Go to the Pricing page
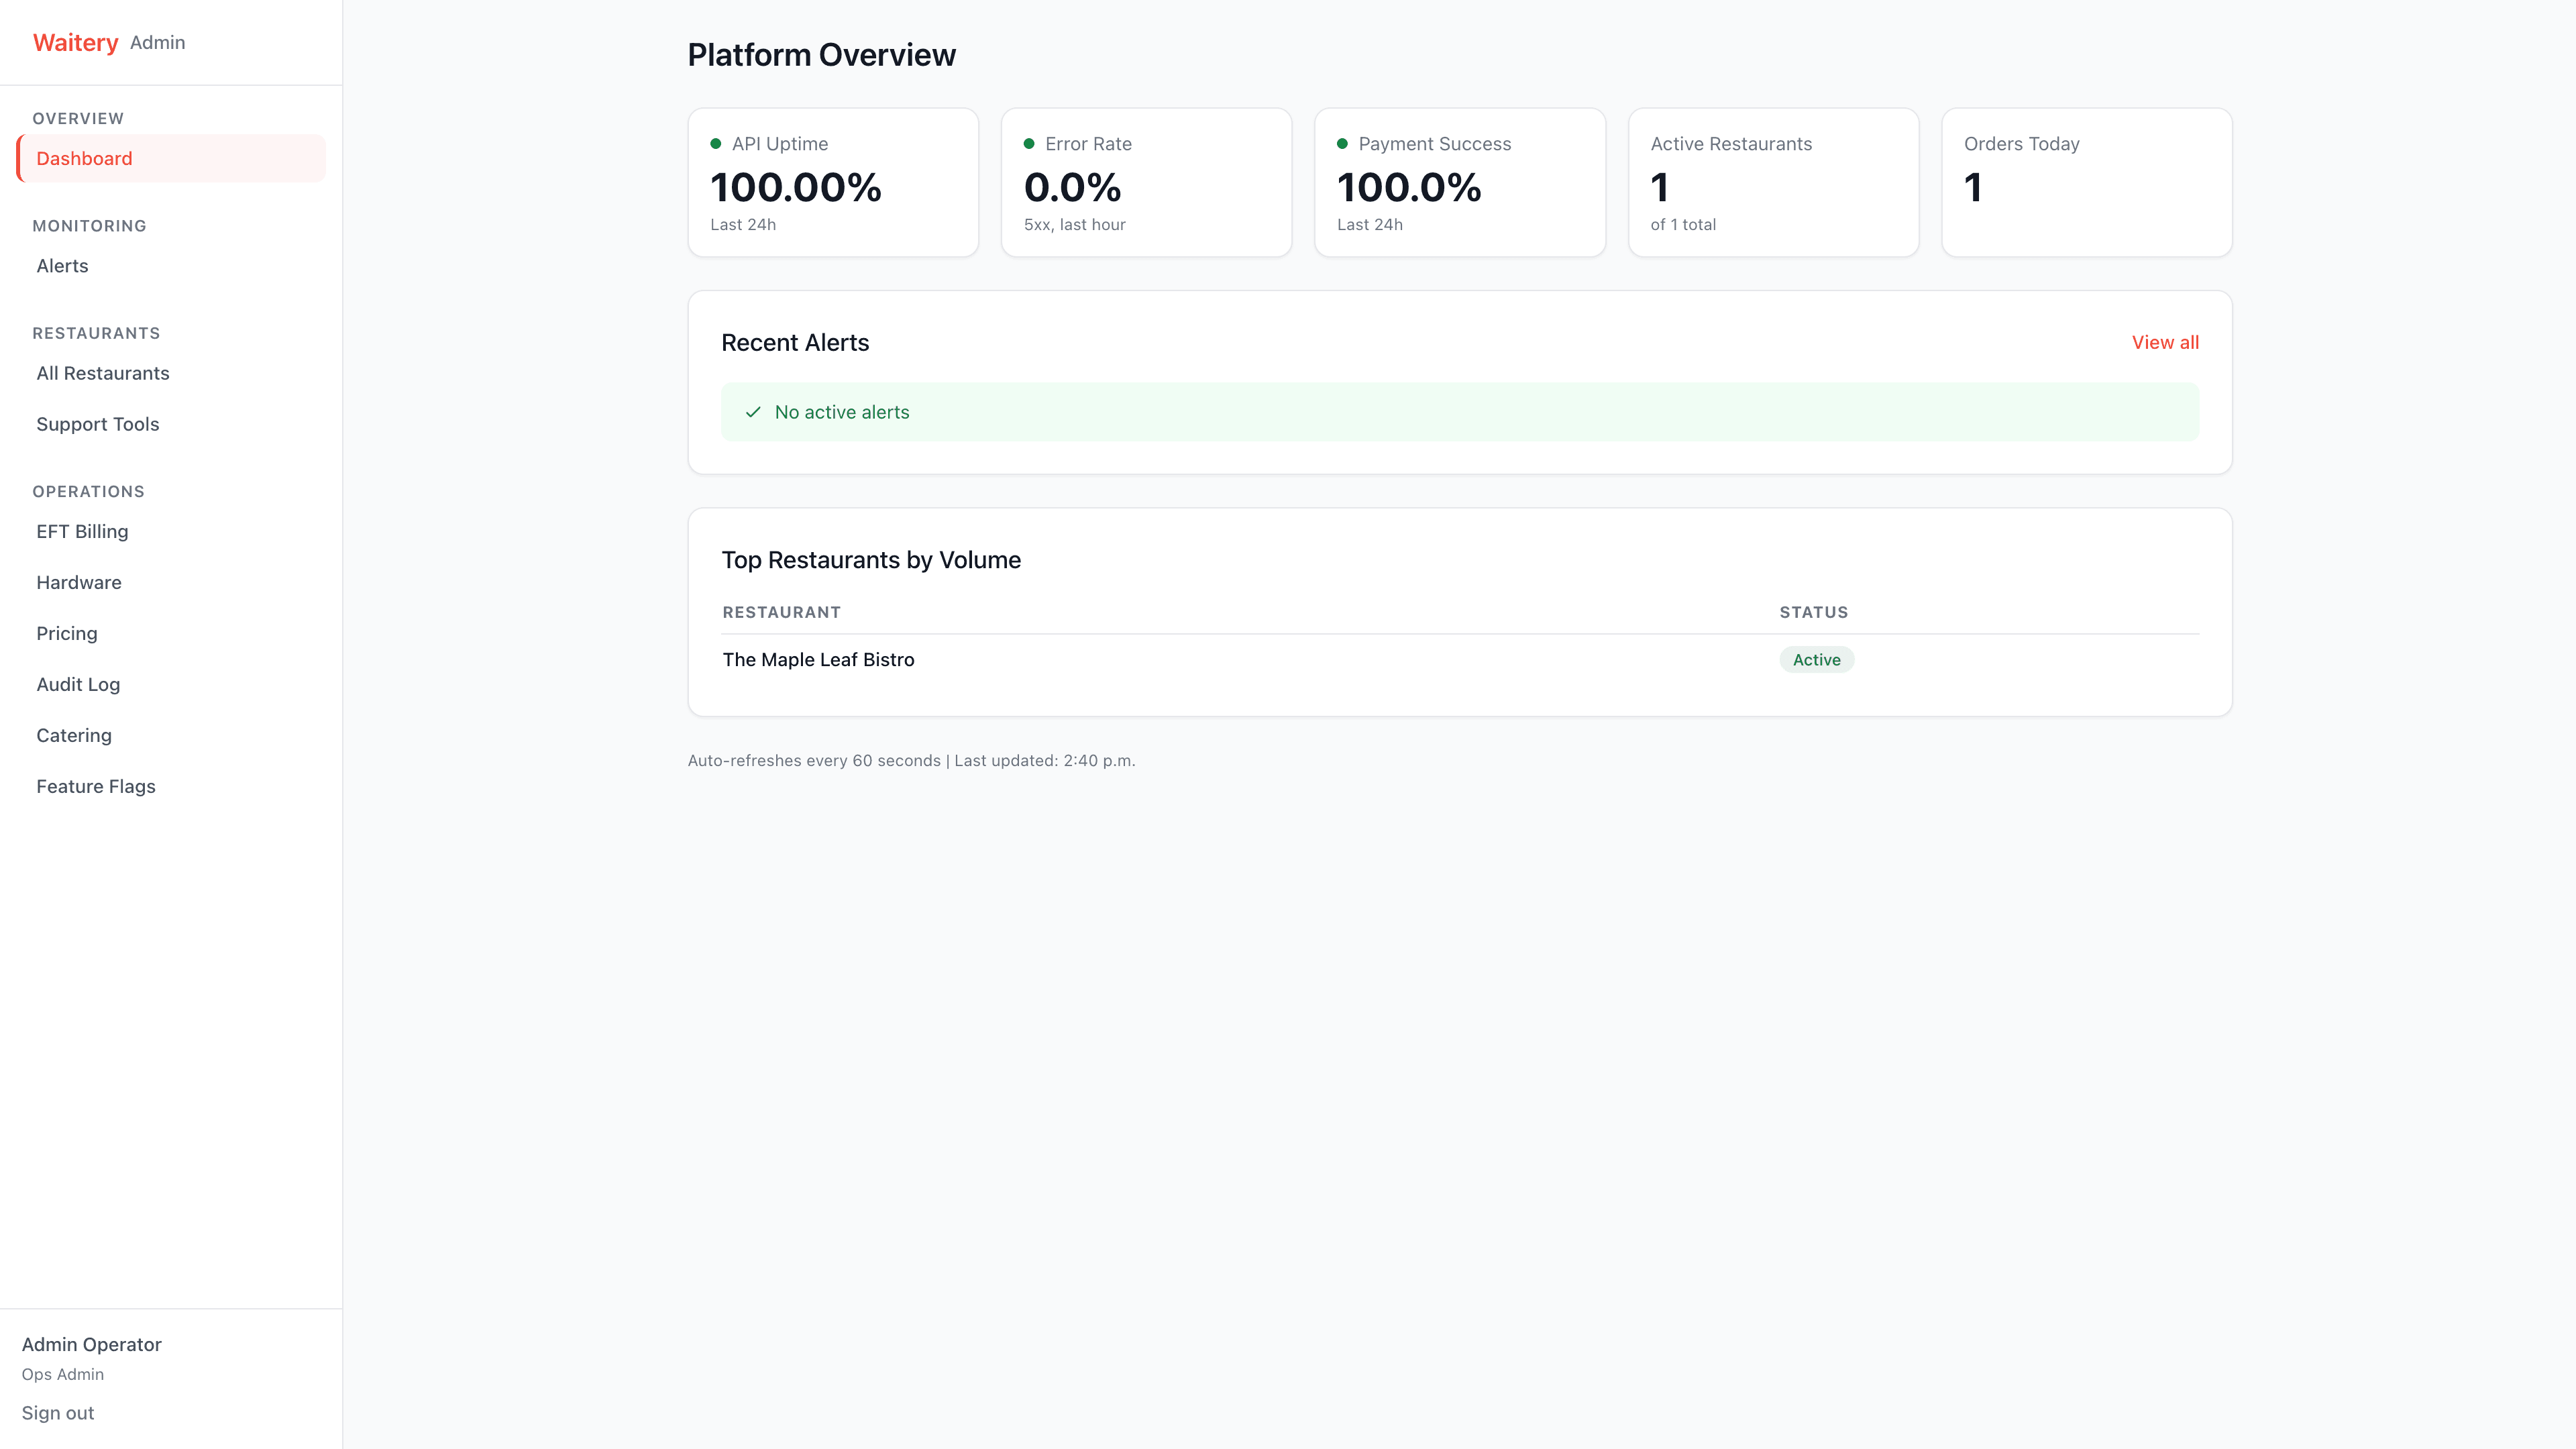The width and height of the screenshot is (2576, 1449). point(171,633)
